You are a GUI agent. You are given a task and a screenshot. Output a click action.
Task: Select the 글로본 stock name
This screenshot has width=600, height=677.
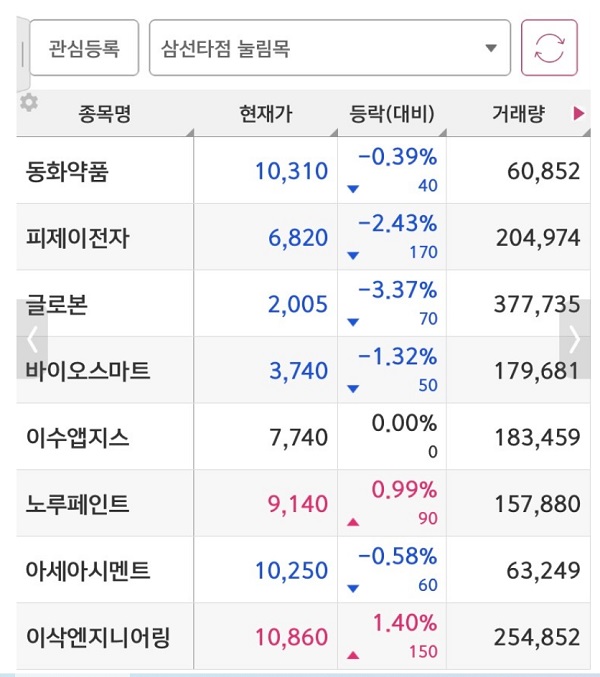(x=57, y=304)
